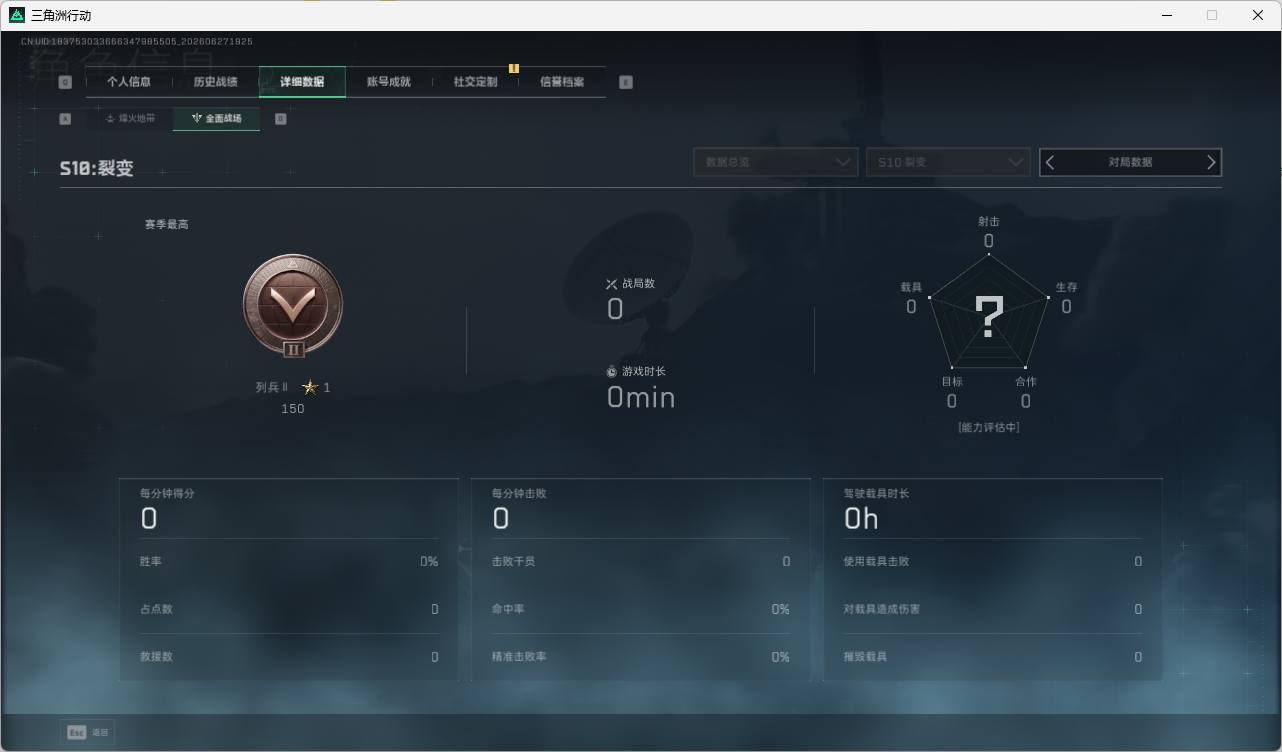Viewport: 1282px width, 752px height.
Task: Click the 摧毁载具 stat row
Action: click(x=993, y=657)
